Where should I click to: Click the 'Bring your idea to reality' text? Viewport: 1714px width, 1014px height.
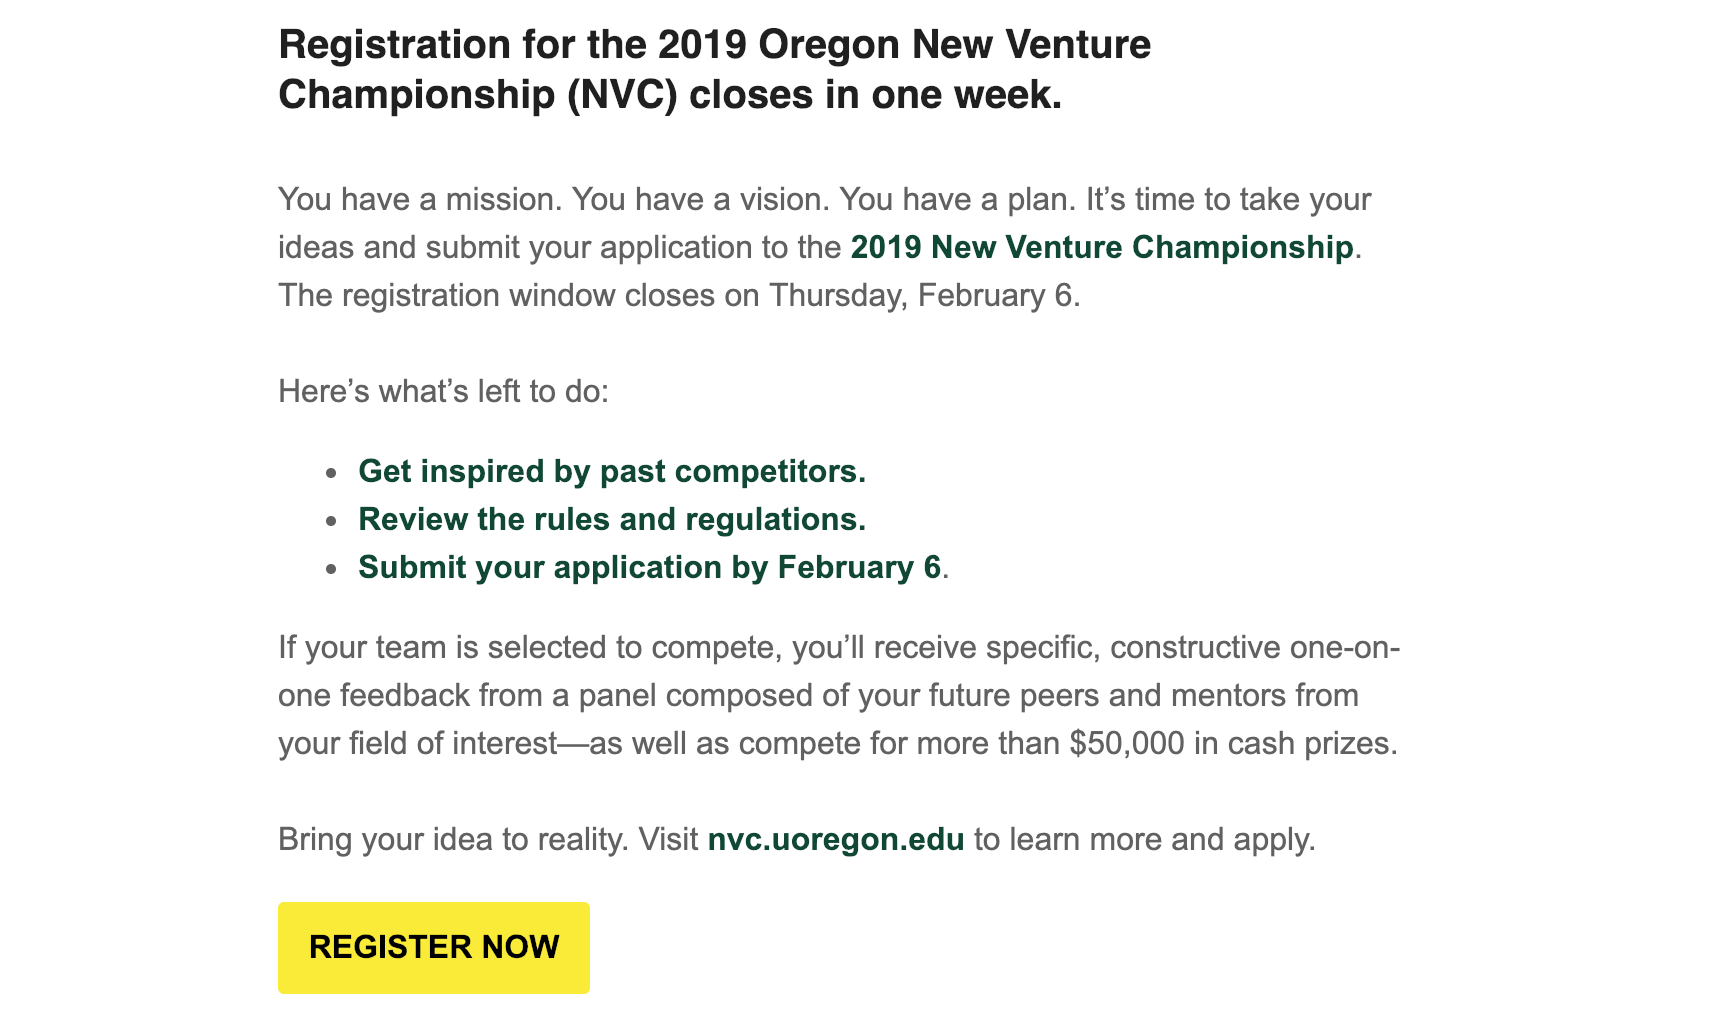click(x=453, y=839)
